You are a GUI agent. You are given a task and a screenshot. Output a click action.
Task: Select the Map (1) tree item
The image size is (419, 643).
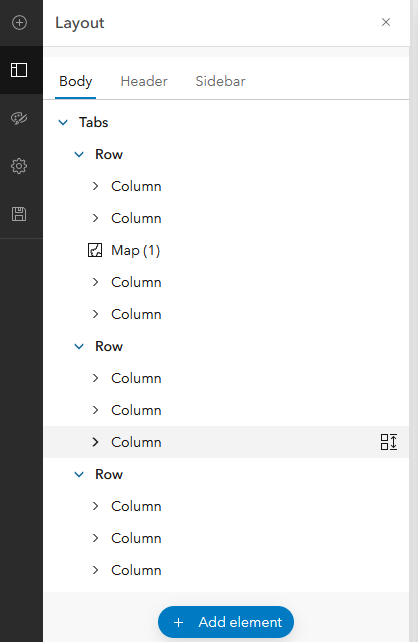226,250
